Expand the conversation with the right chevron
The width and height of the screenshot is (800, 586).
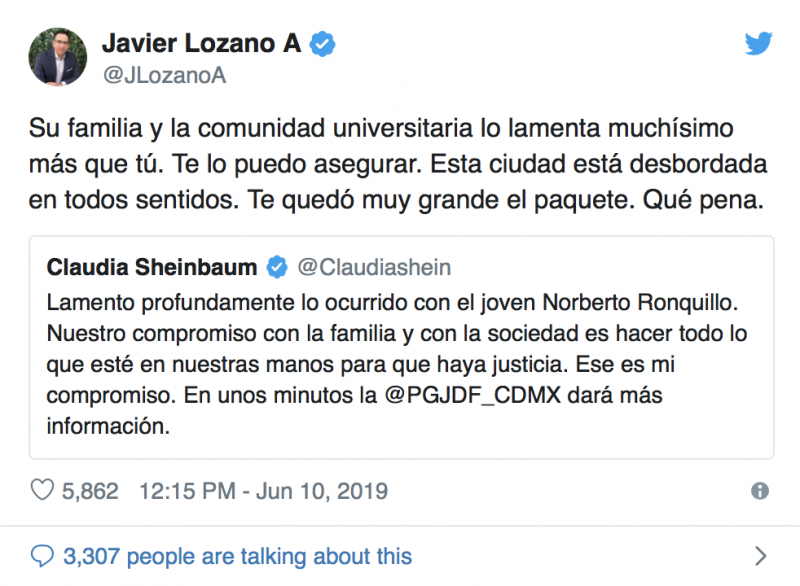click(760, 556)
